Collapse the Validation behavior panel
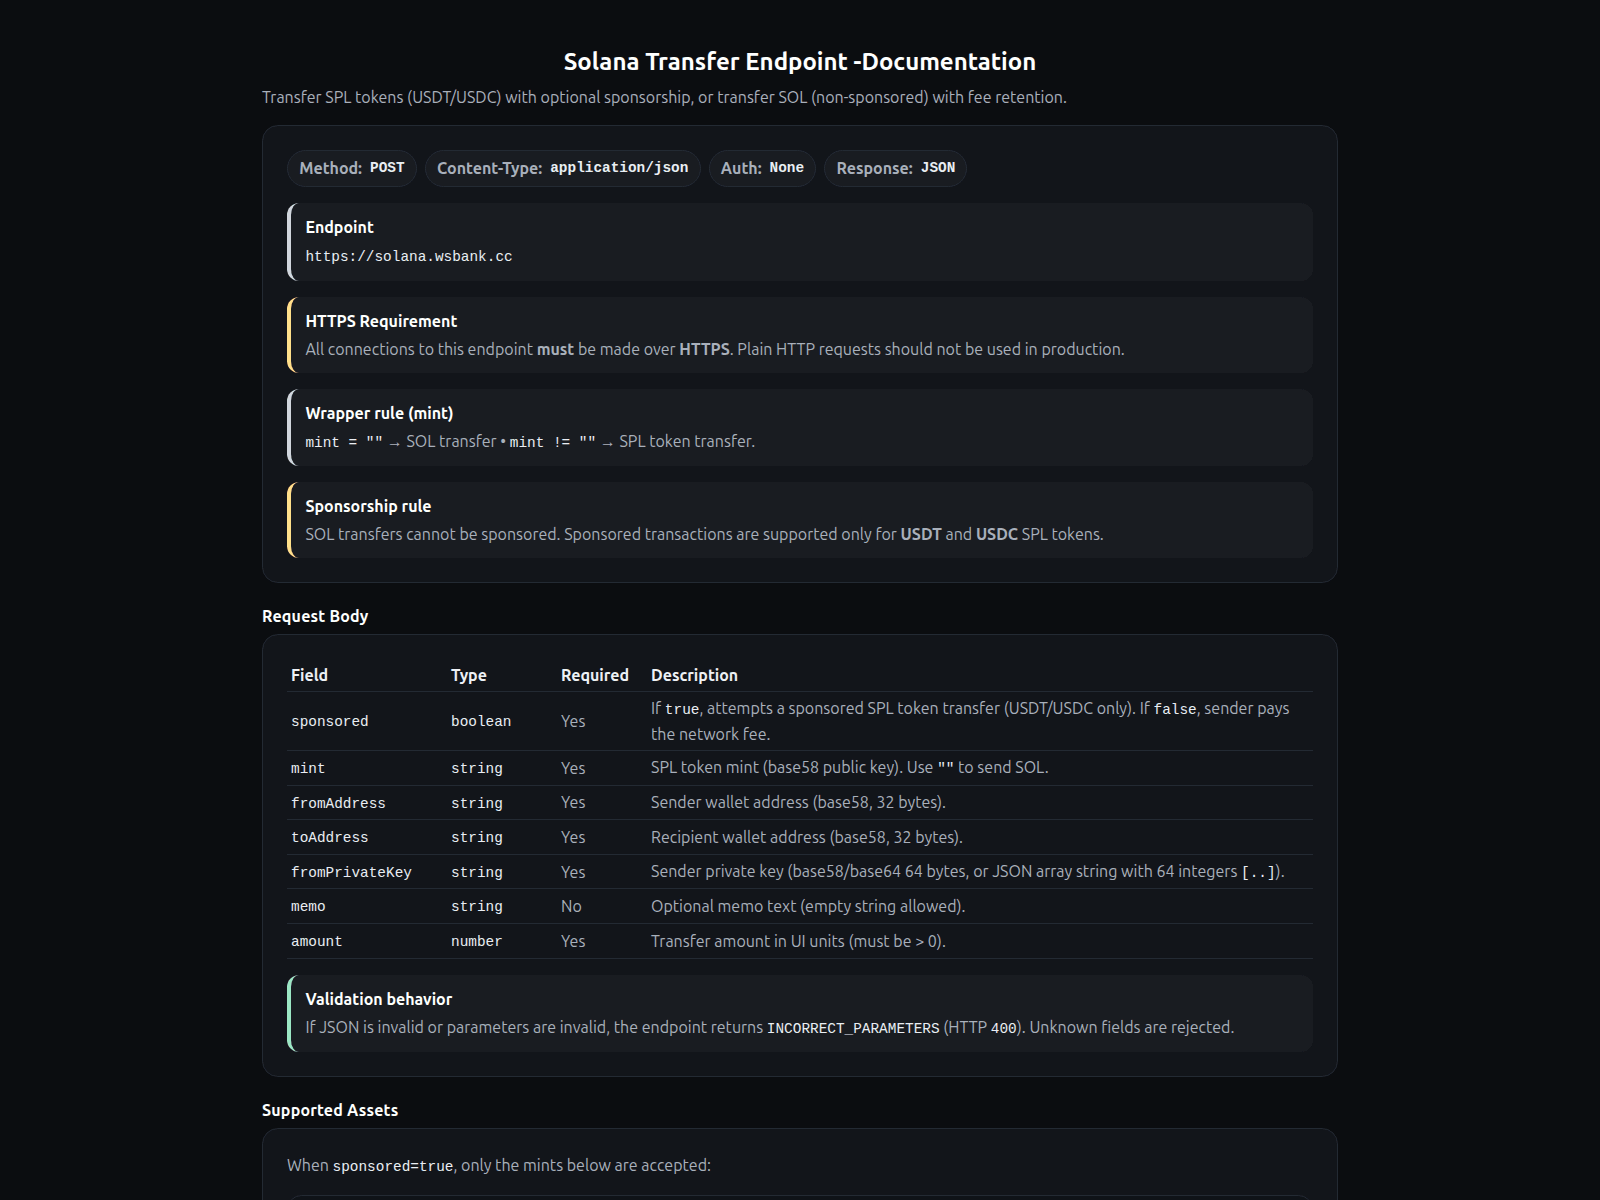Viewport: 1600px width, 1200px height. [379, 998]
